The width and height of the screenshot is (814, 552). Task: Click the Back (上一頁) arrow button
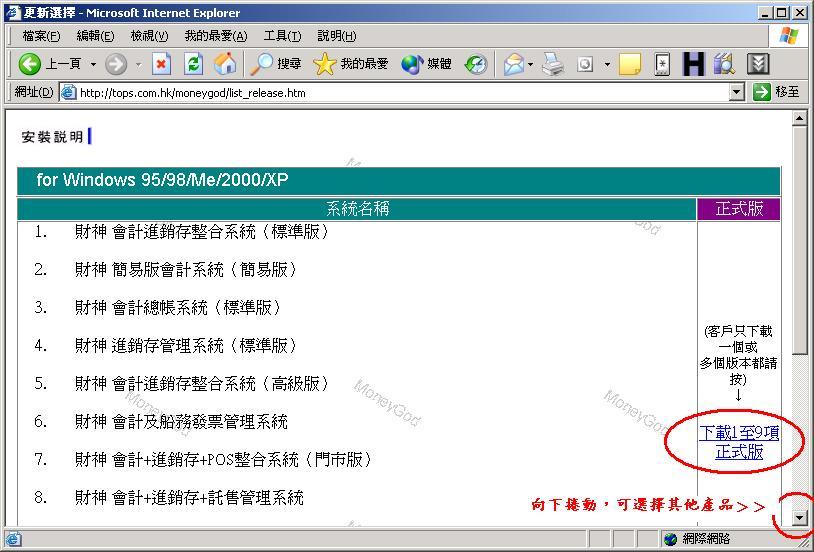29,64
